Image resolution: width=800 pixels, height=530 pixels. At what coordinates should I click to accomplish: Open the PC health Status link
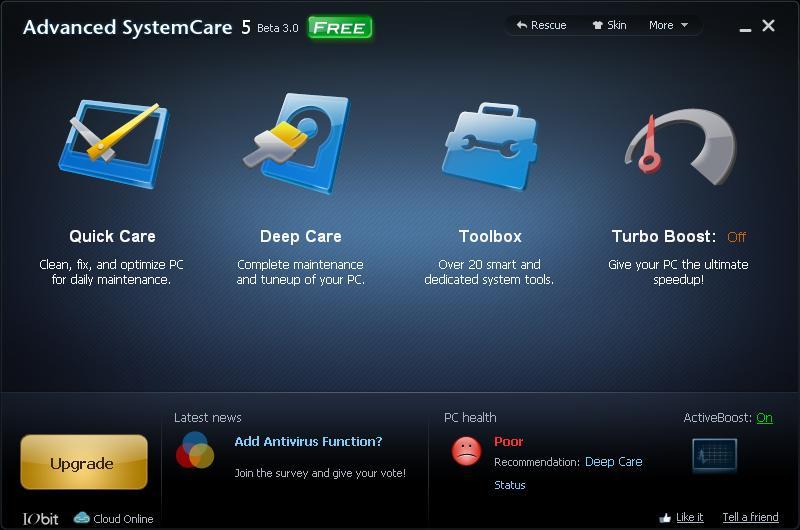click(510, 485)
